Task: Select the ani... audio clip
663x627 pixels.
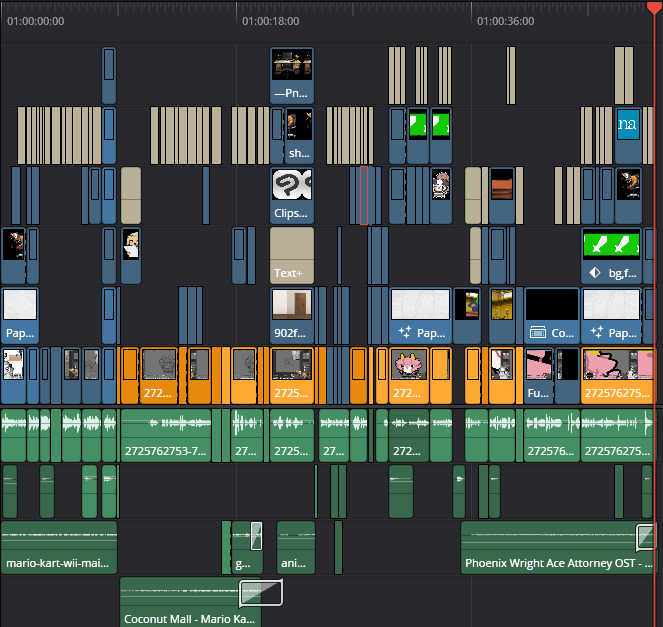Action: (296, 548)
